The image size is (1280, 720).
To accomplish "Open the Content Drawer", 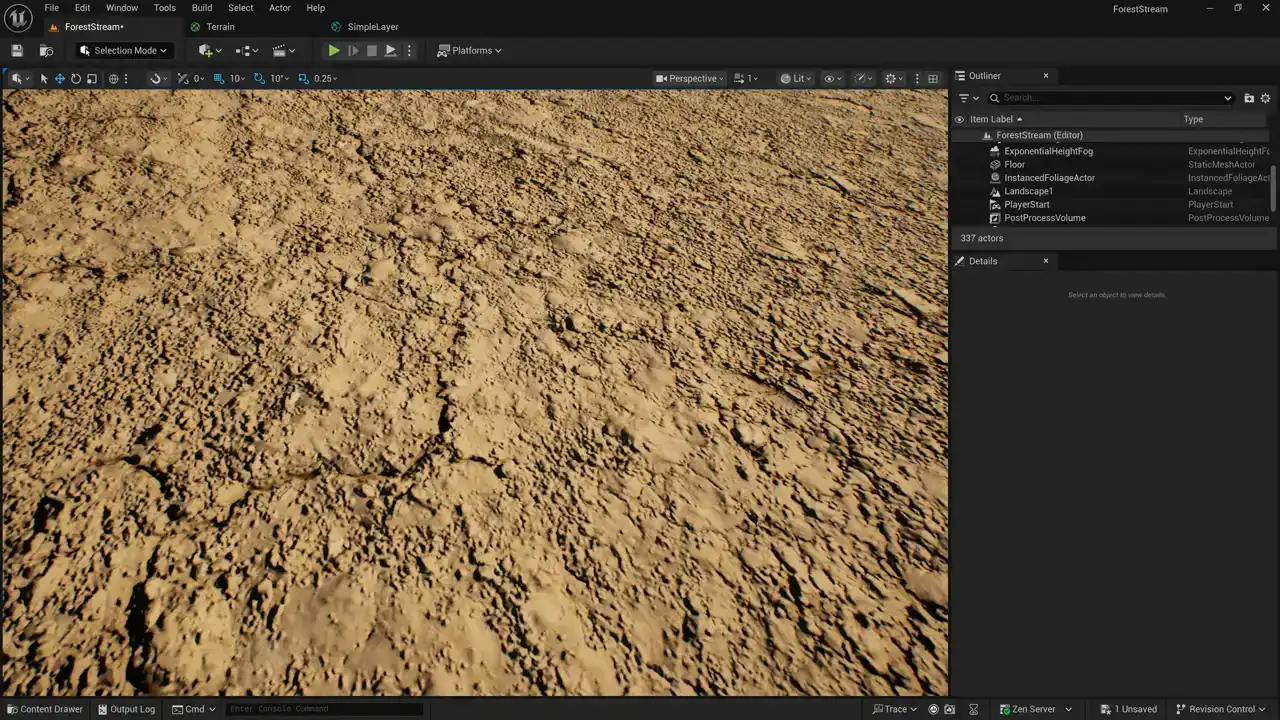I will click(45, 709).
